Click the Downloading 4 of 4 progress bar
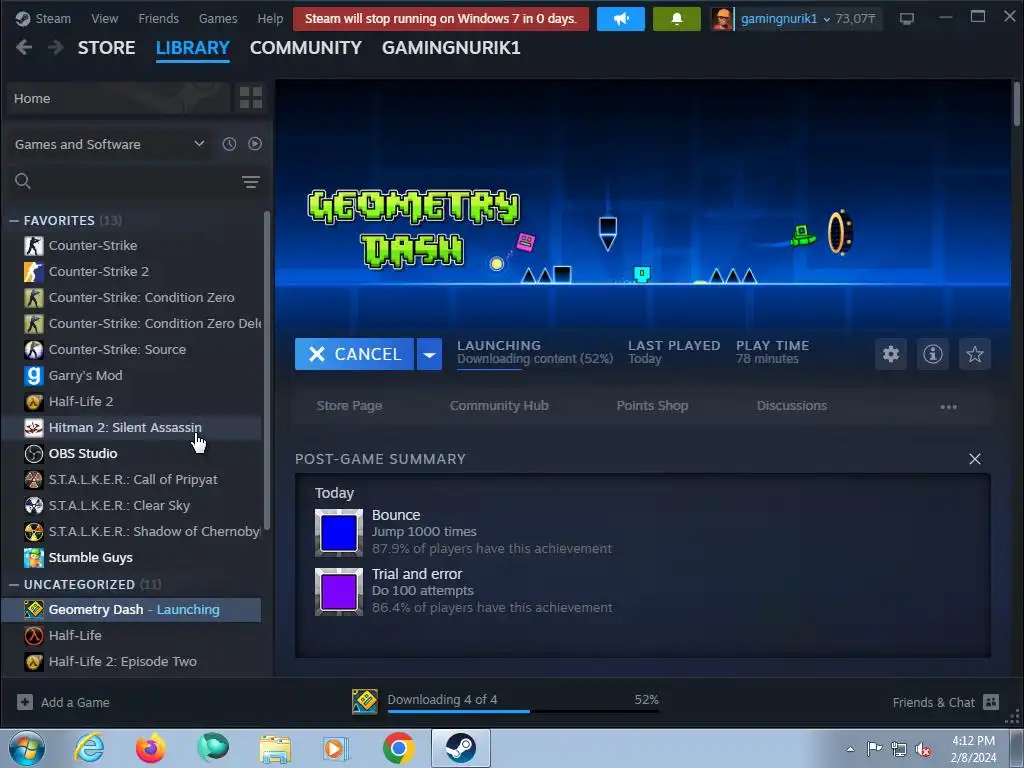Screen dimensions: 1024x768 [x=523, y=711]
